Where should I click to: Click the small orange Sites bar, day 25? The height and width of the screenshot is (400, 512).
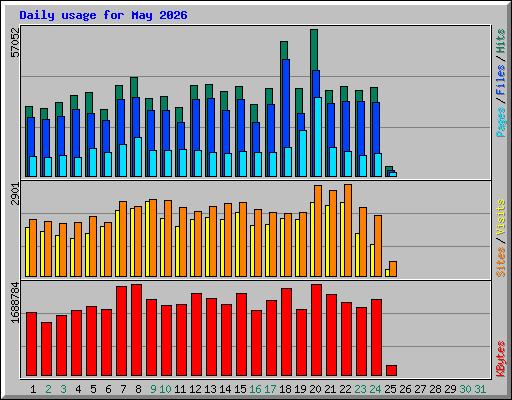pos(393,269)
